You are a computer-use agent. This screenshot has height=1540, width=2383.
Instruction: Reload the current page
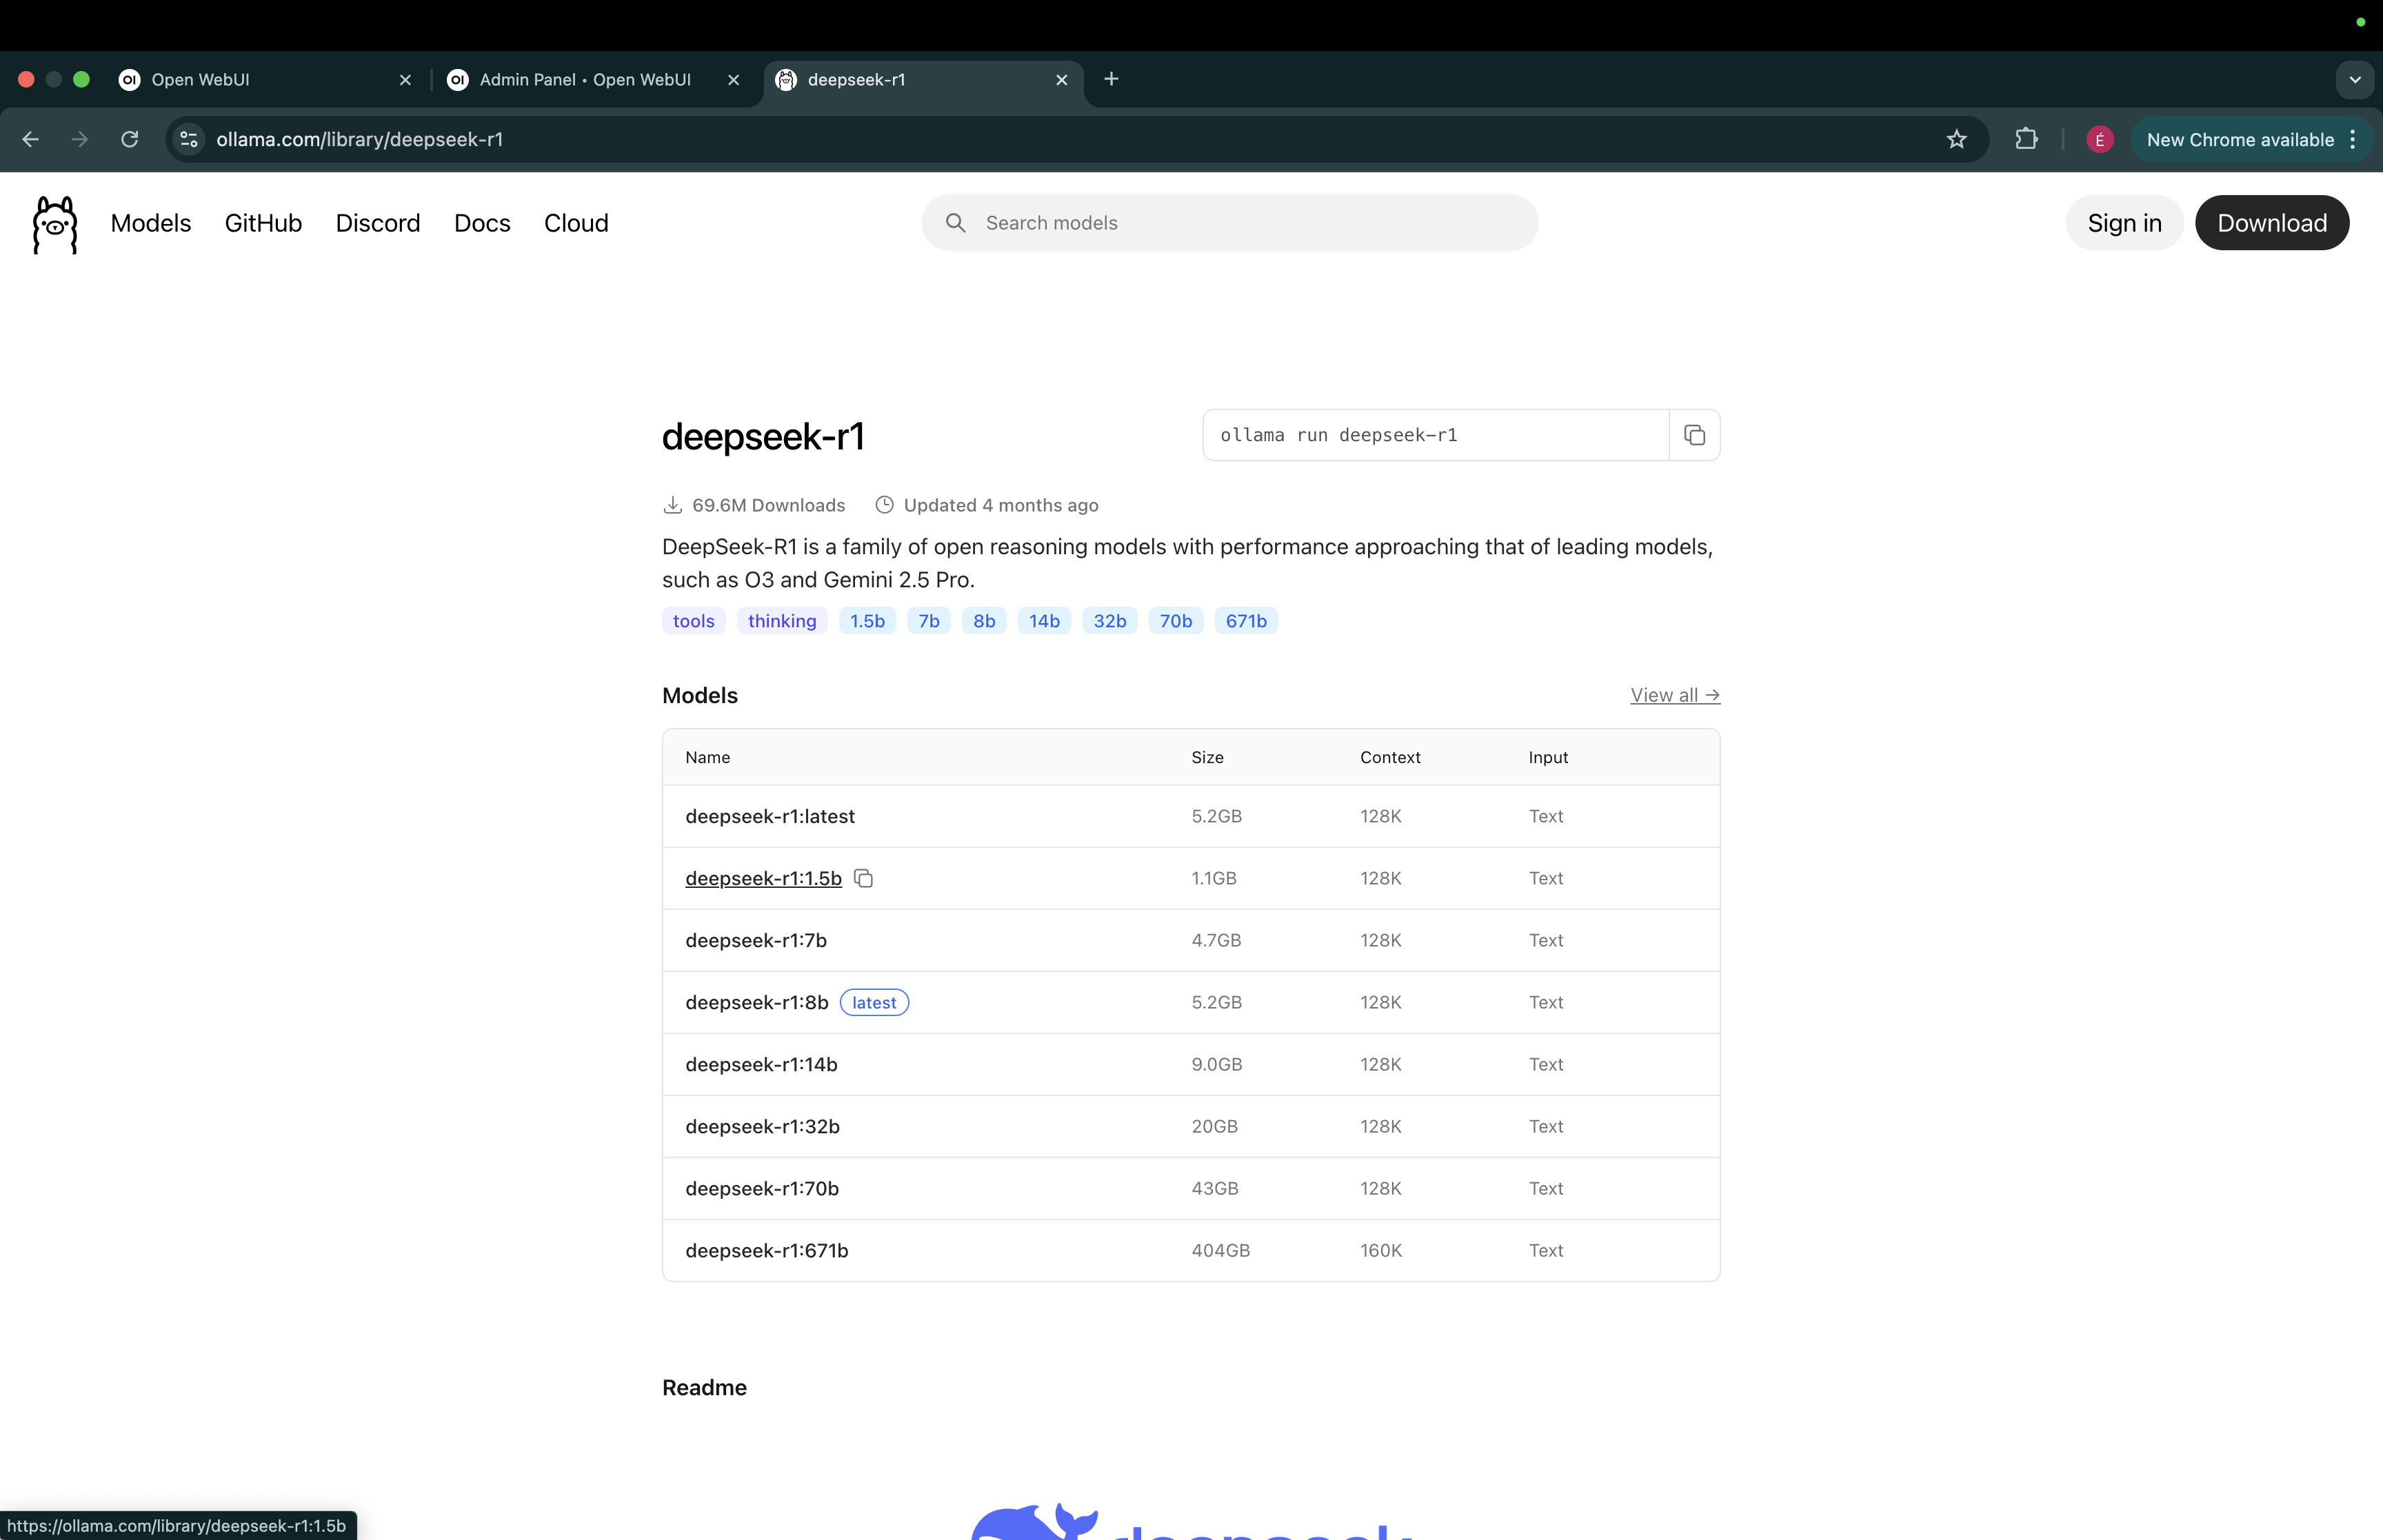(x=129, y=139)
